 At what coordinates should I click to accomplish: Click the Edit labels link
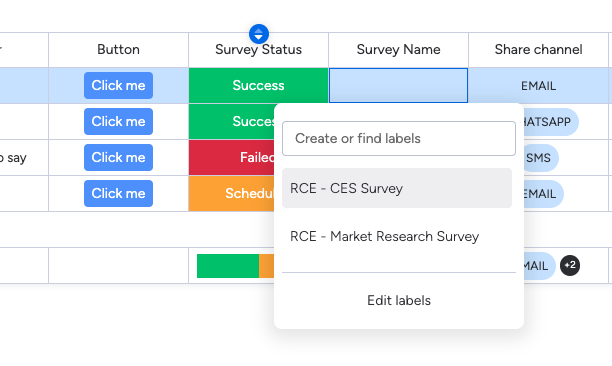click(399, 300)
